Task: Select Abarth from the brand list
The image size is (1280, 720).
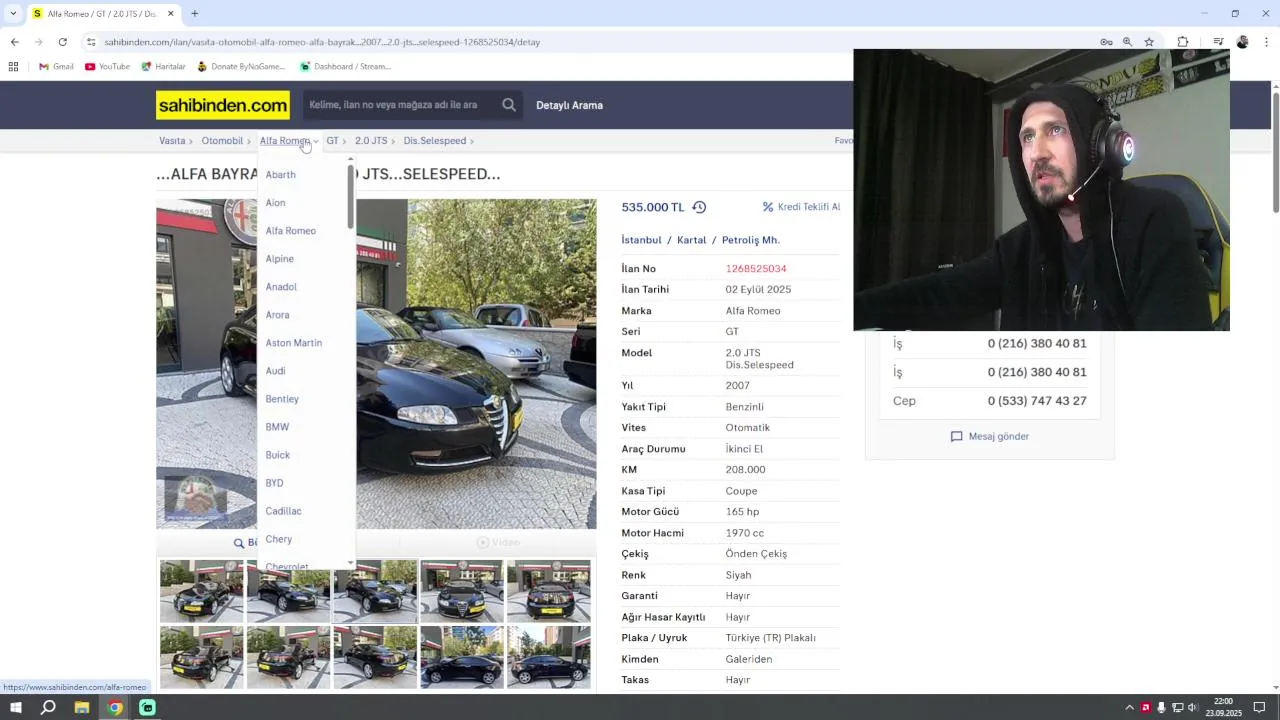Action: pos(280,175)
